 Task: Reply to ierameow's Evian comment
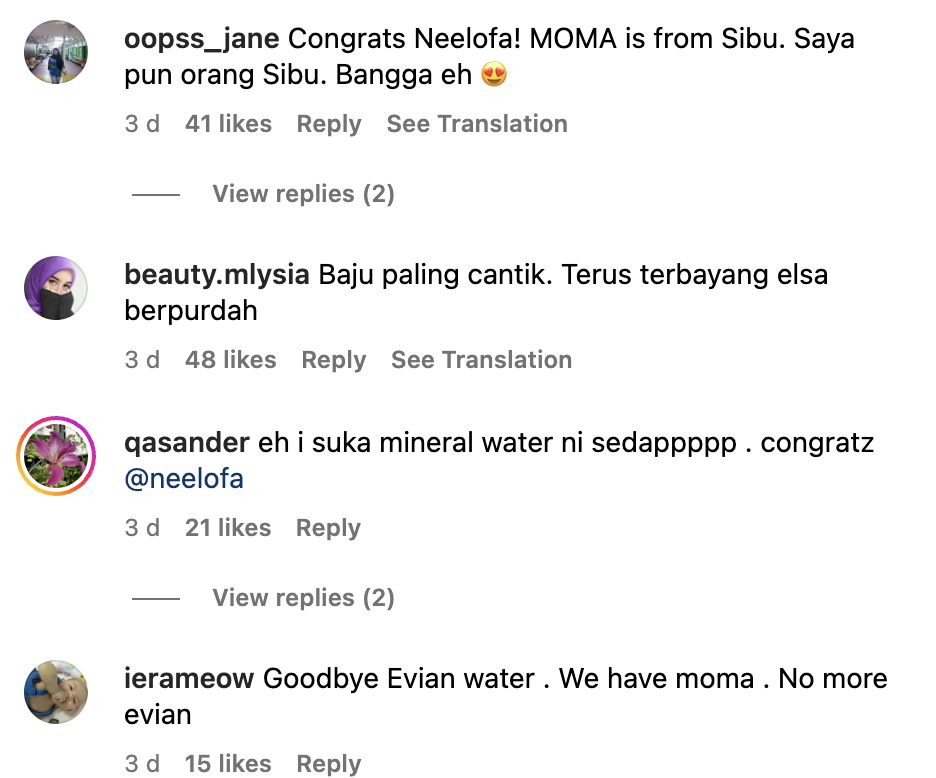[328, 764]
